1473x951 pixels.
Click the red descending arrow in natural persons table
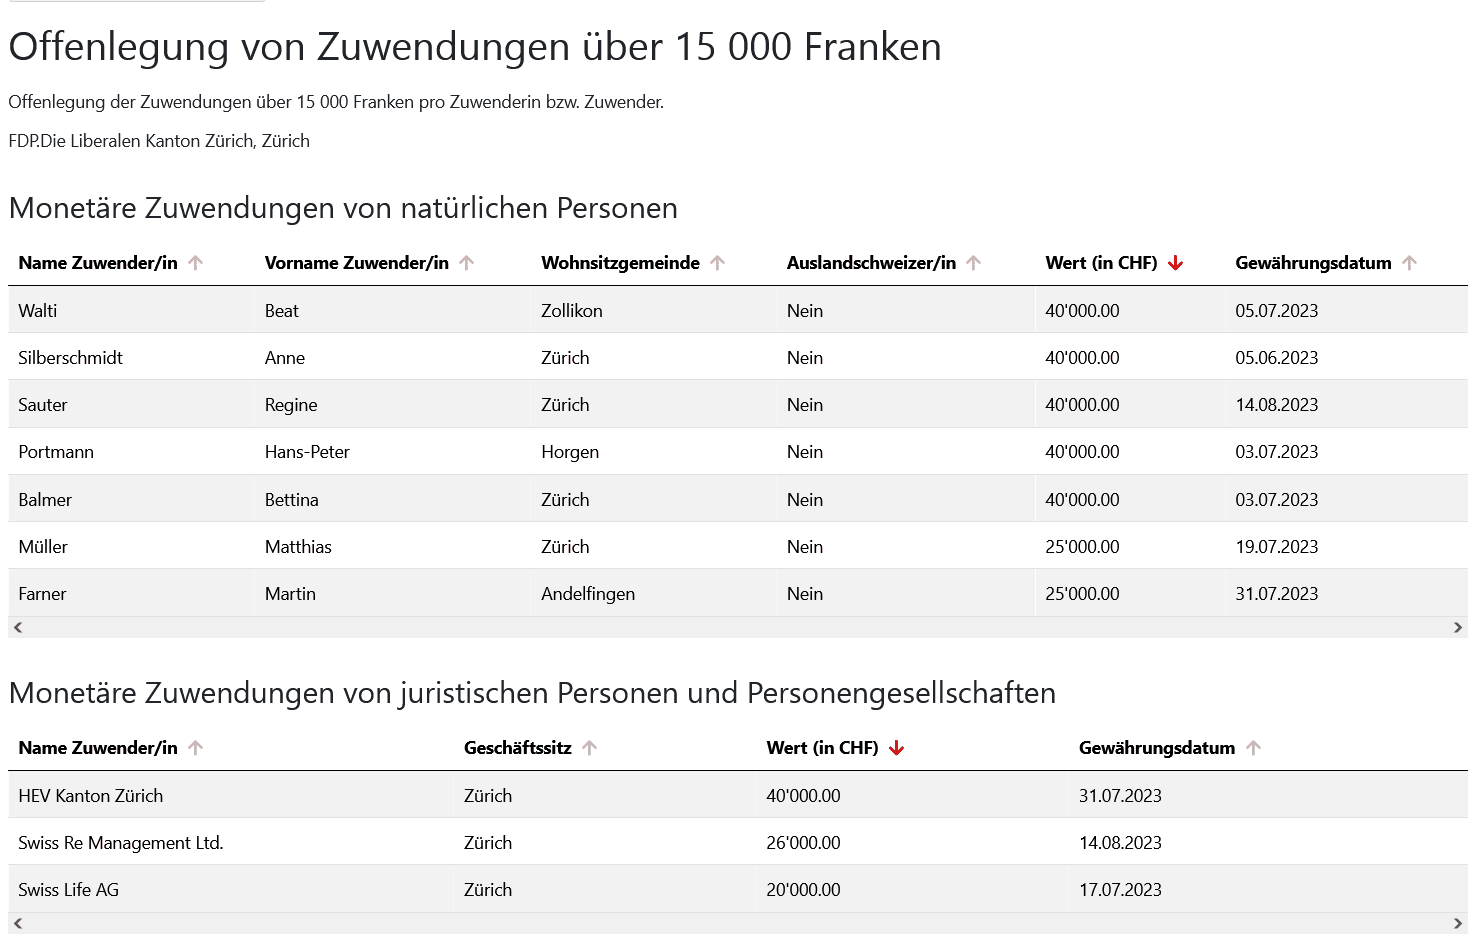pyautogui.click(x=1175, y=263)
